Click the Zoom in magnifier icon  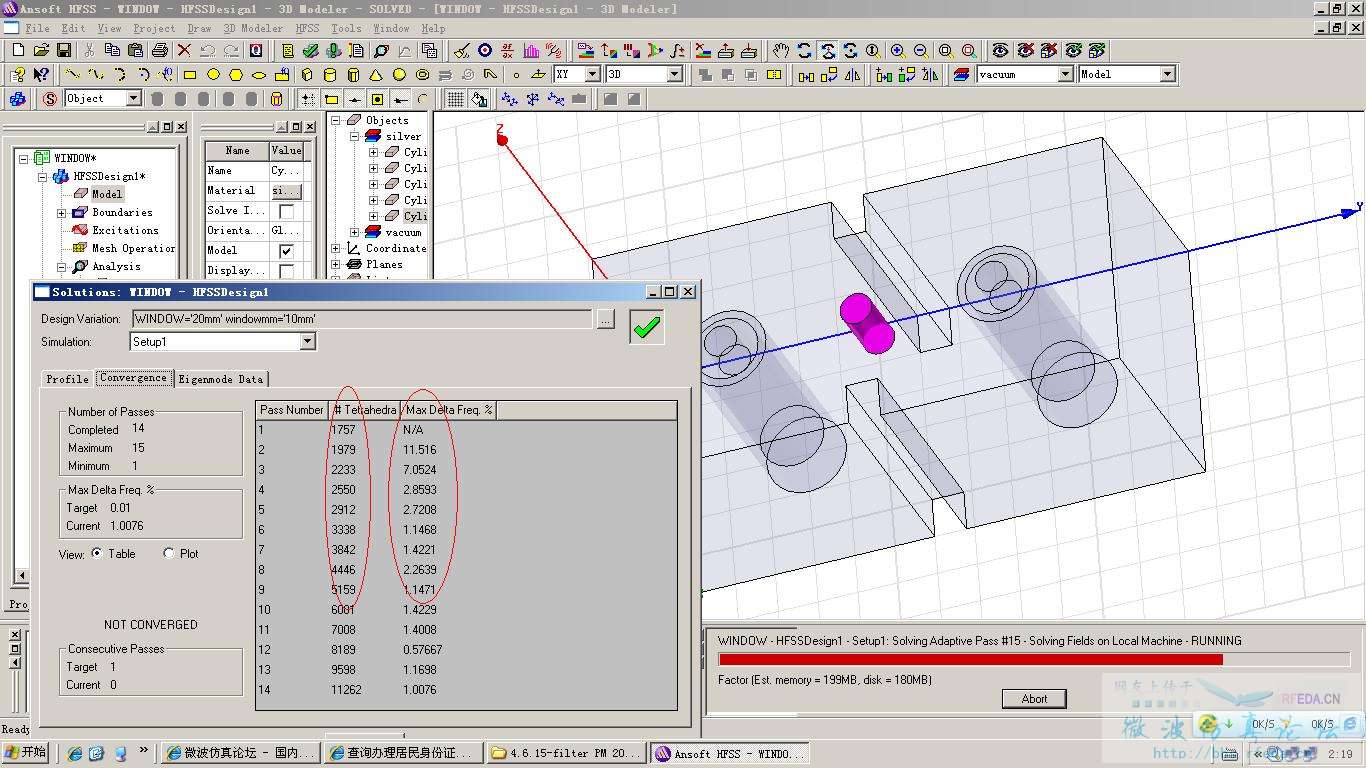click(897, 50)
